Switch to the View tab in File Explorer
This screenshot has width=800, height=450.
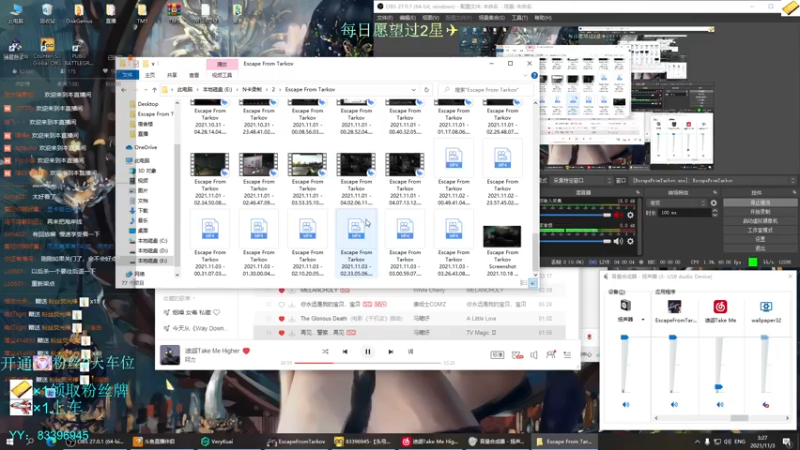click(x=194, y=75)
